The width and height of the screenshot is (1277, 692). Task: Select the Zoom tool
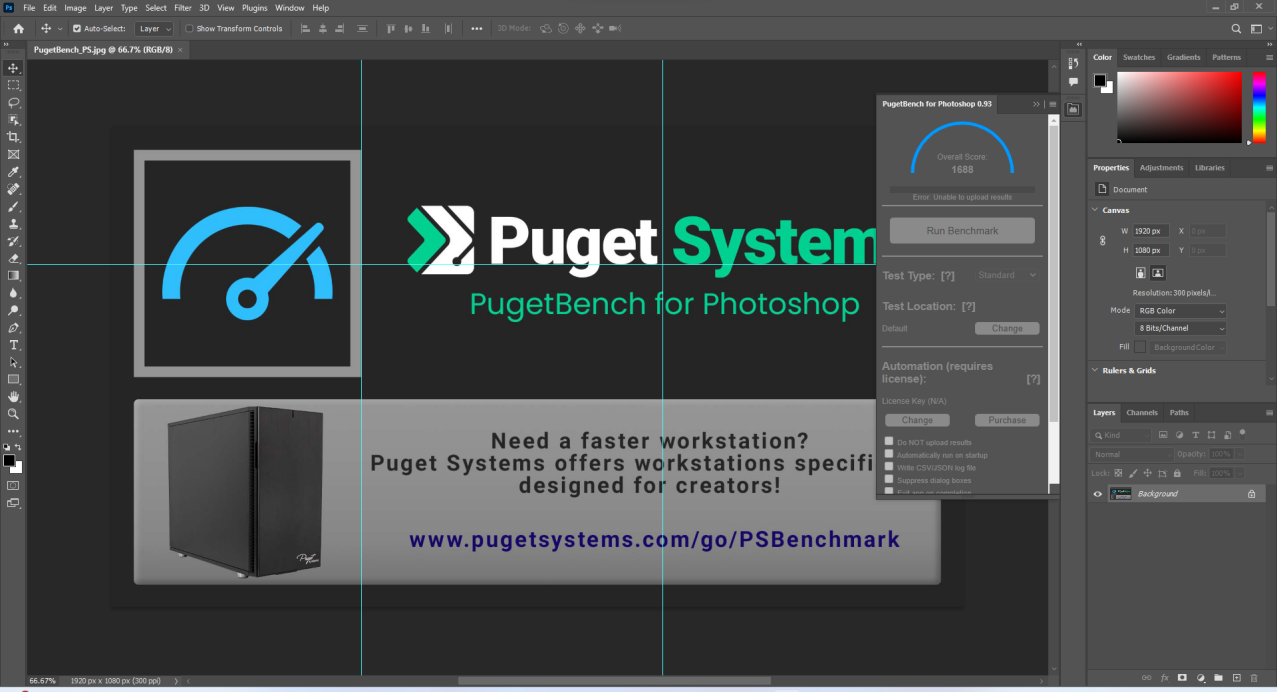pyautogui.click(x=13, y=413)
